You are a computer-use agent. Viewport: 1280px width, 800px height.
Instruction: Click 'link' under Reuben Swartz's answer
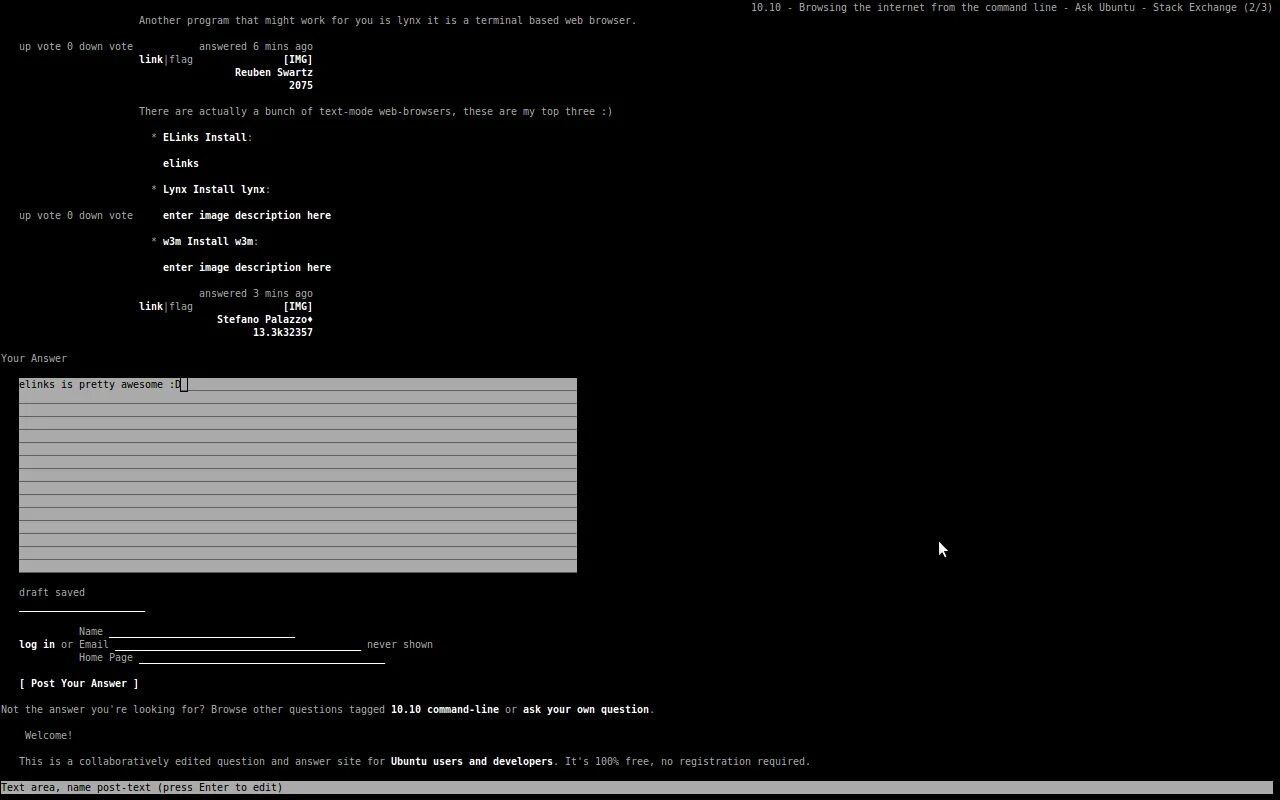[151, 59]
